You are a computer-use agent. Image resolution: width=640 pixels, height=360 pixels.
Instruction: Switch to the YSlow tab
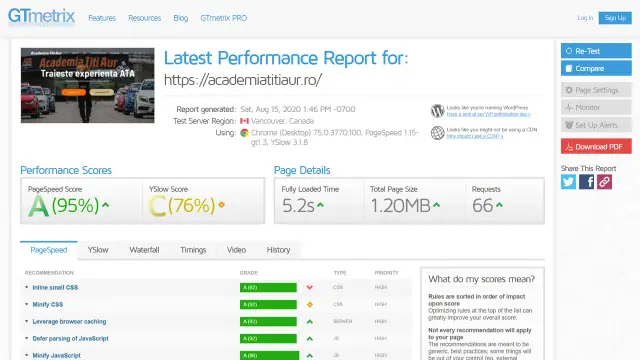click(x=98, y=250)
